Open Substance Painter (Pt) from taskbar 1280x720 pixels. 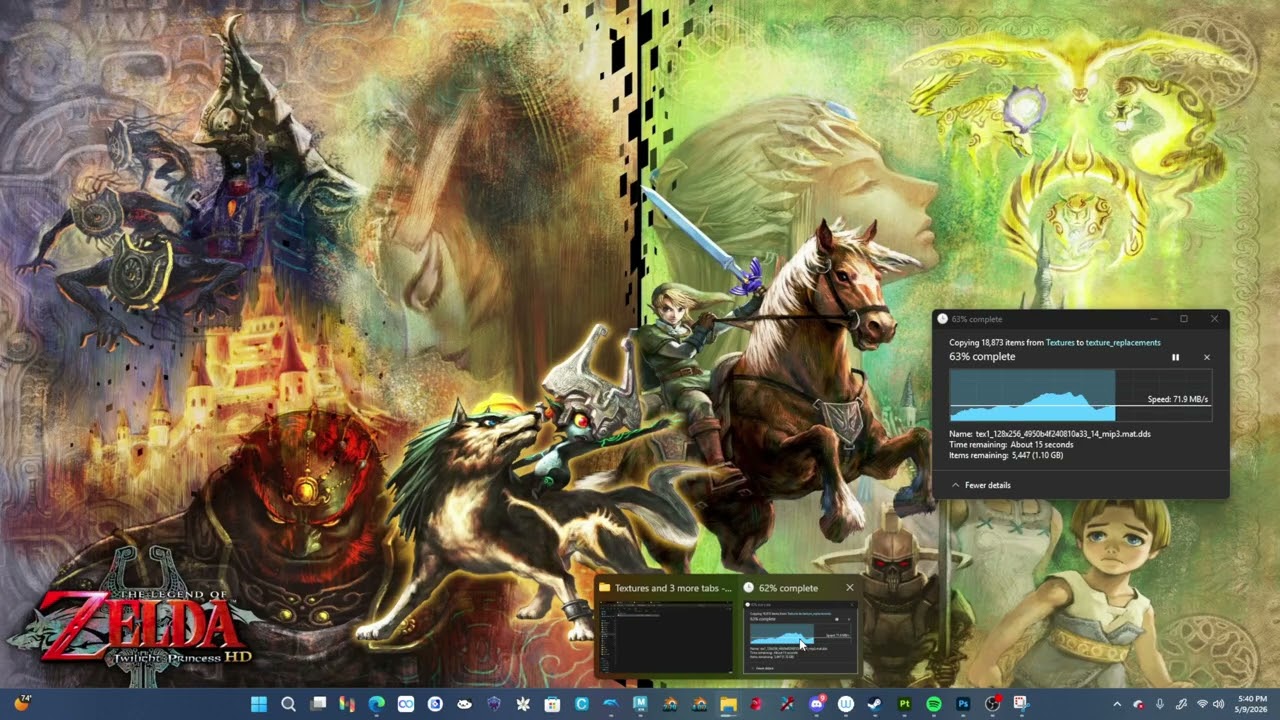tap(905, 704)
